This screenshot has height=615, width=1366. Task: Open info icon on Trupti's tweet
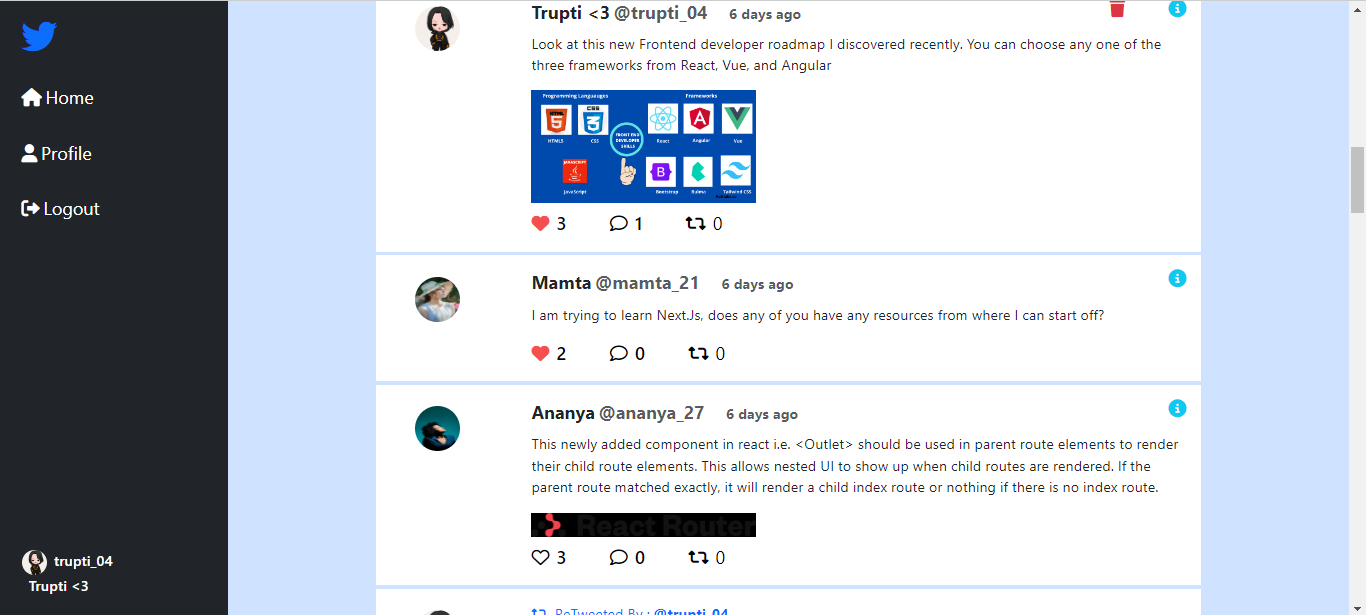click(1177, 8)
